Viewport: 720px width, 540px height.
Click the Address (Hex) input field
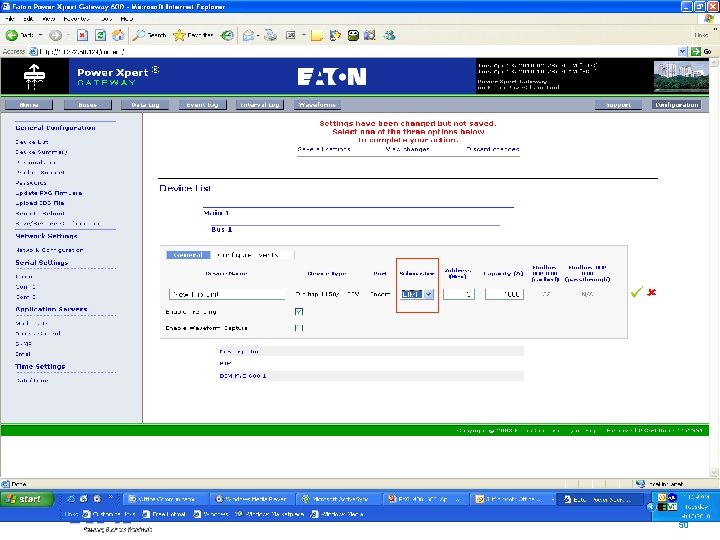coord(459,294)
